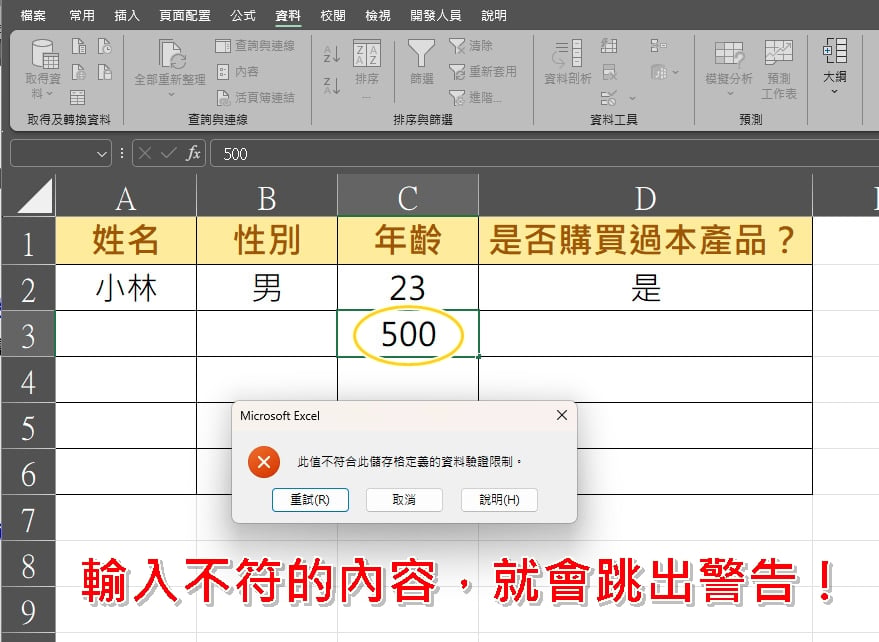Click header cell 是否購買過本產品？

coord(645,241)
